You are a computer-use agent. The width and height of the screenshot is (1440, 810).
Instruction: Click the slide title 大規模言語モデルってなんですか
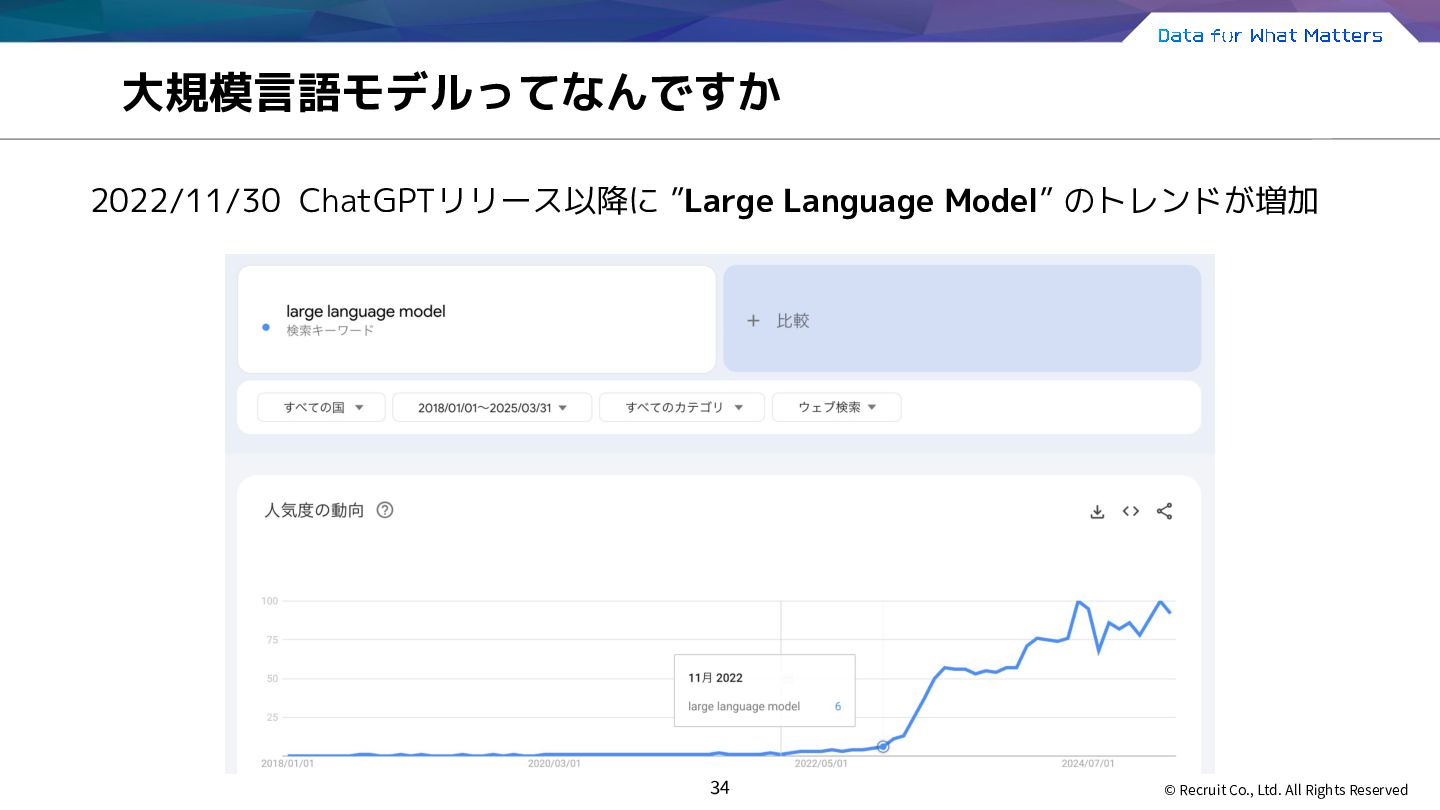(451, 94)
